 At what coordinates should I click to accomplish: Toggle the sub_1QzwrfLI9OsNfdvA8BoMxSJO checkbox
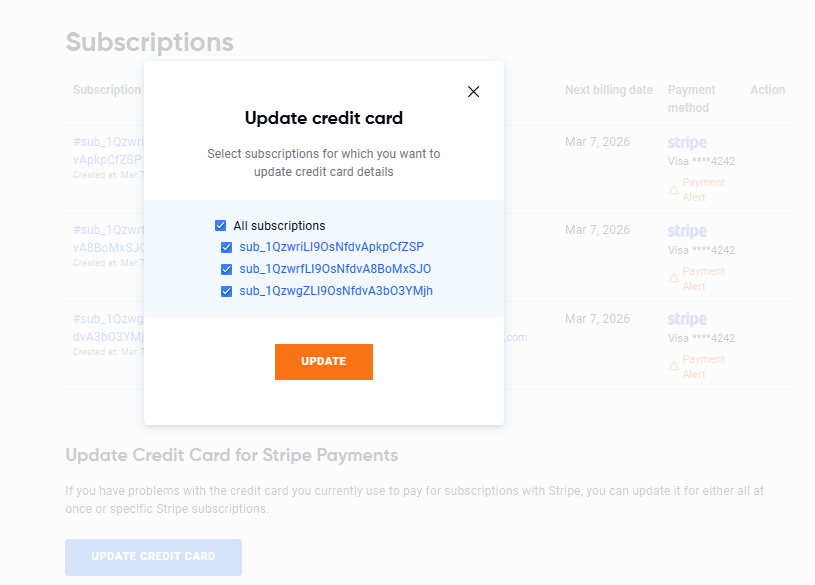click(x=227, y=269)
